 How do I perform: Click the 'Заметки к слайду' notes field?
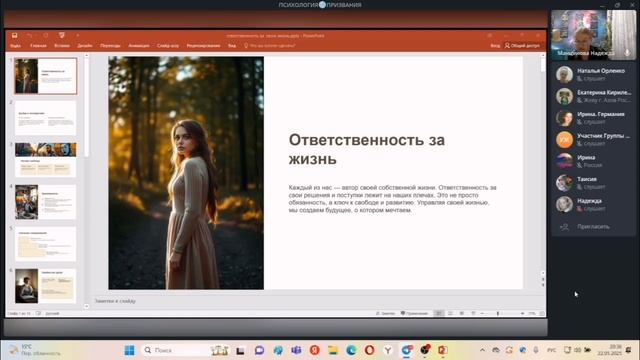pyautogui.click(x=115, y=301)
